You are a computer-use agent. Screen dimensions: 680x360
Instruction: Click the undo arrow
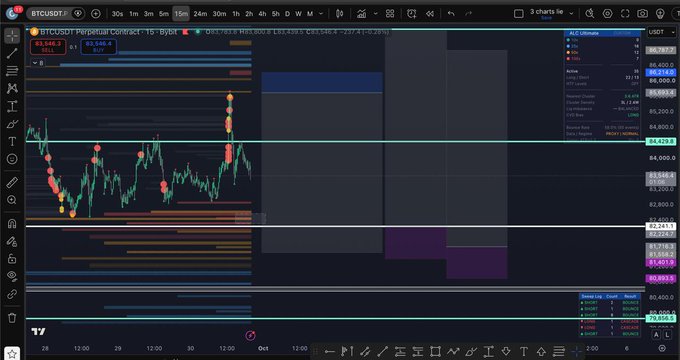coord(451,14)
